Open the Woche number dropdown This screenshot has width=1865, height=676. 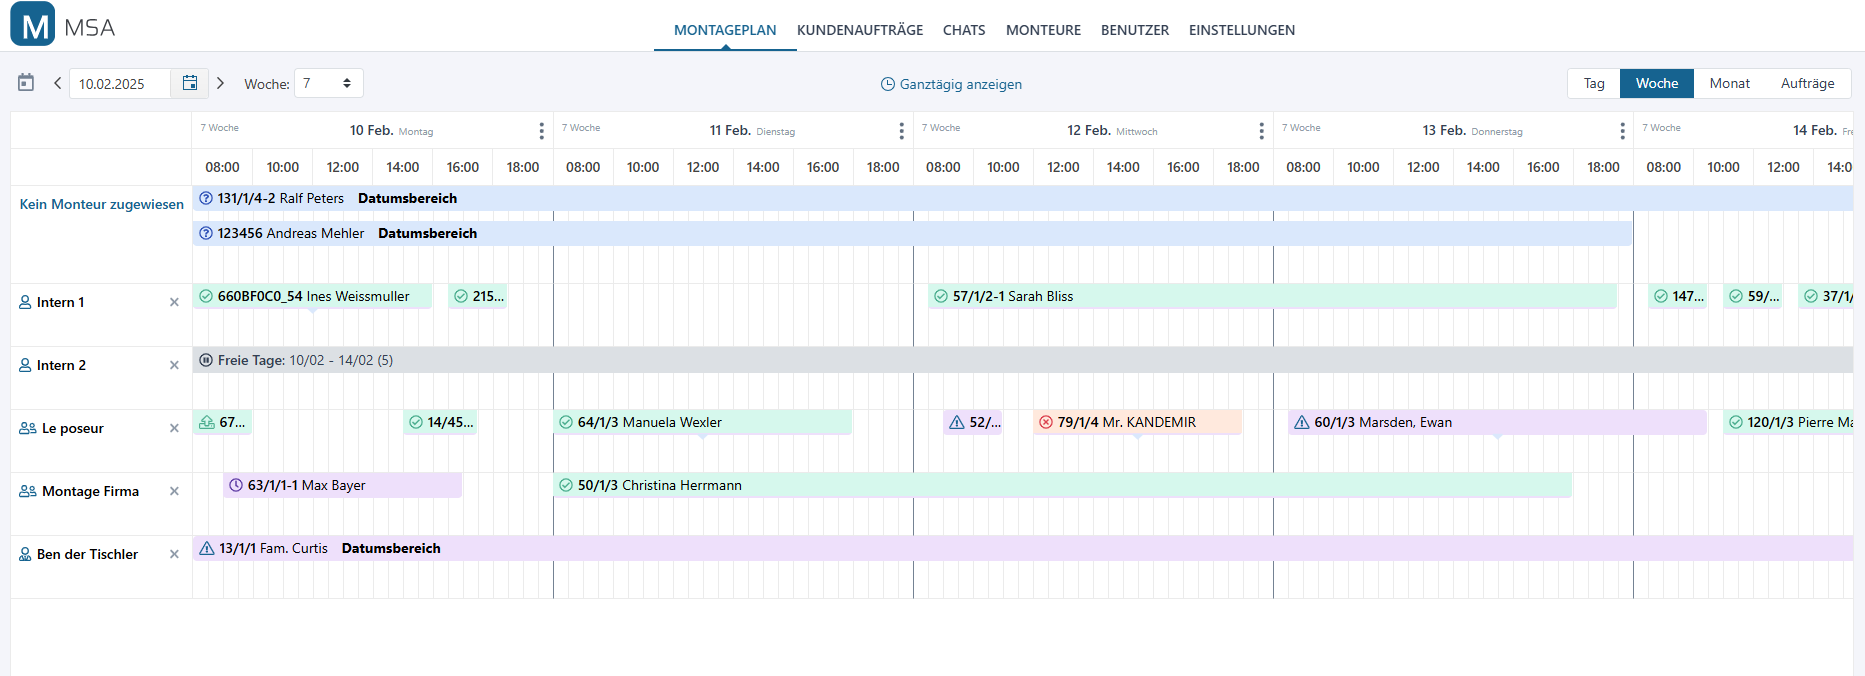click(x=328, y=83)
